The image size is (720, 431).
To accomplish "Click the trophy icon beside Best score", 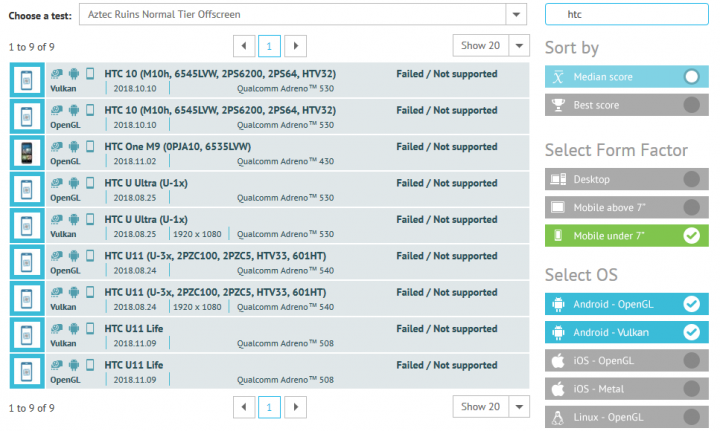I will pyautogui.click(x=558, y=105).
